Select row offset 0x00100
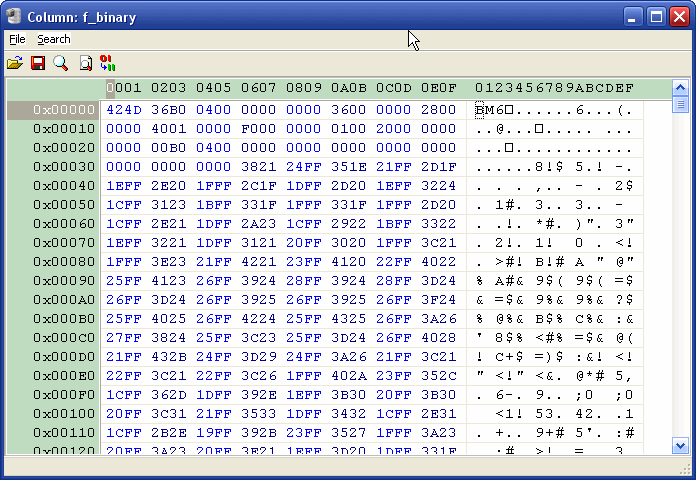 (x=64, y=414)
